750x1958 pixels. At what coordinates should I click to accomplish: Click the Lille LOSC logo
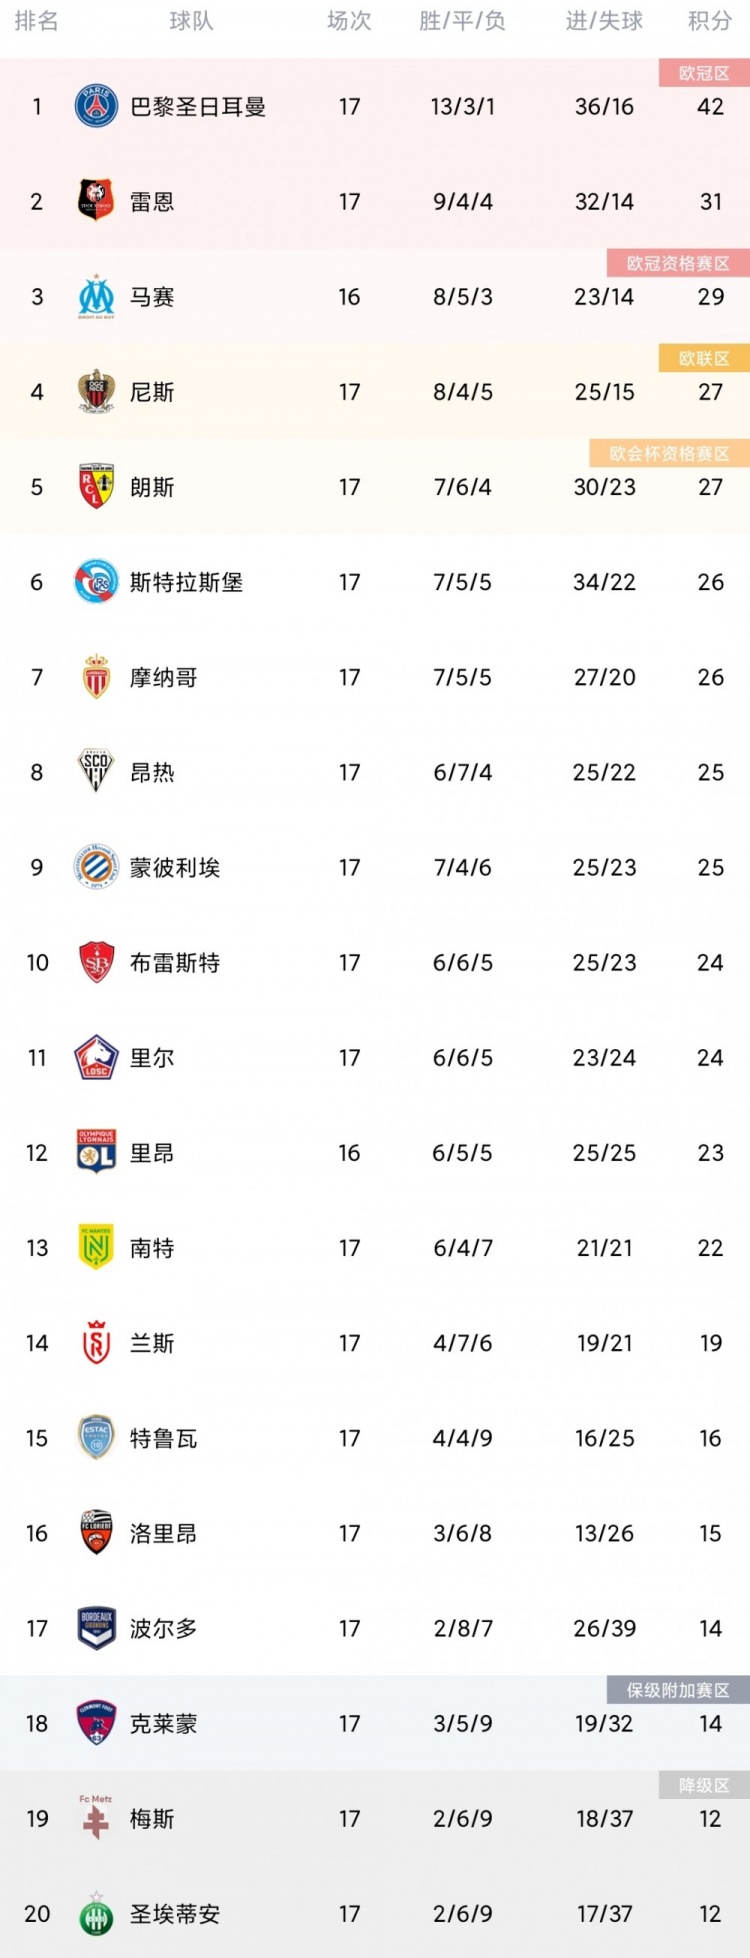pyautogui.click(x=96, y=1057)
